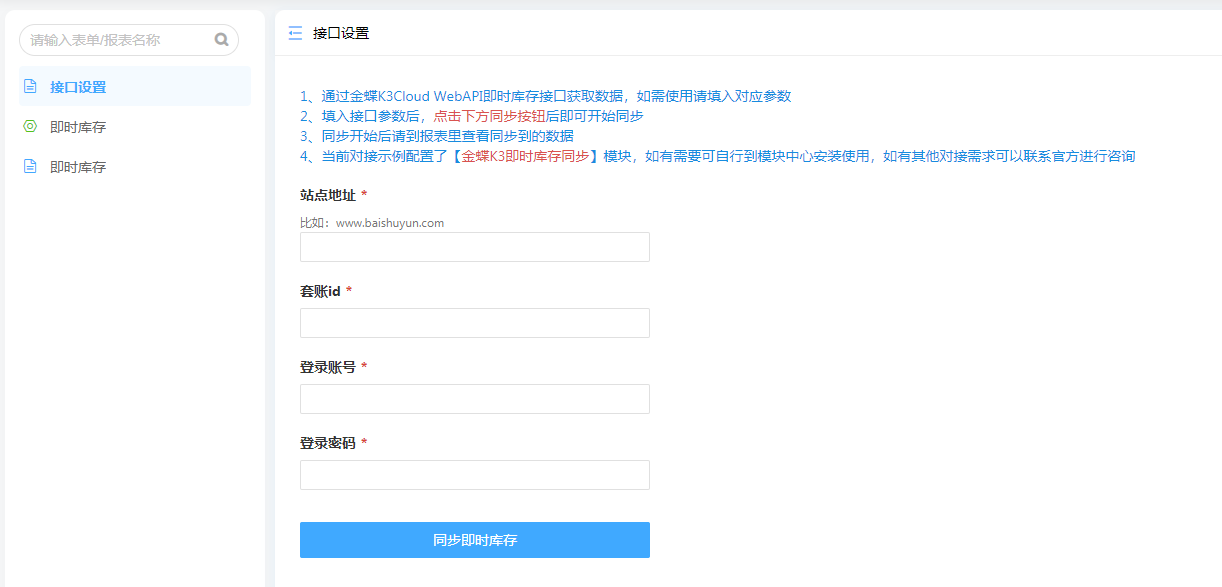Focus the 登录密码 text box
This screenshot has width=1222, height=587.
pos(474,475)
